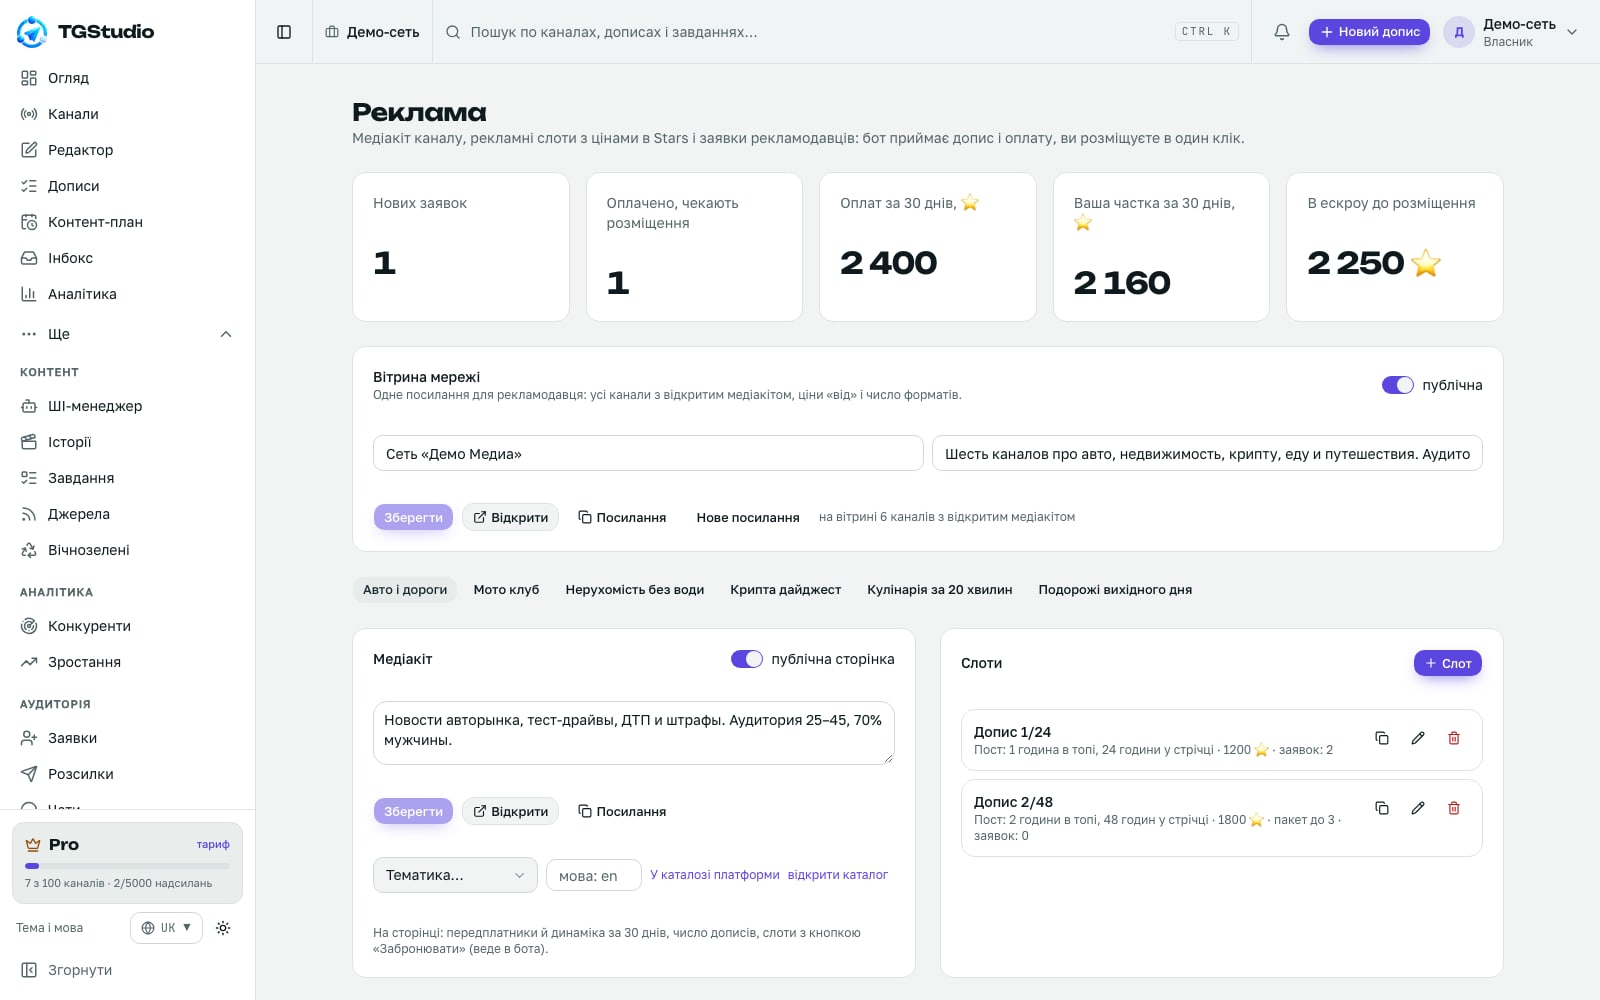Screen dimensions: 1600x1000
Task: Edit the 'Допис 2/48' slot
Action: 1418,808
